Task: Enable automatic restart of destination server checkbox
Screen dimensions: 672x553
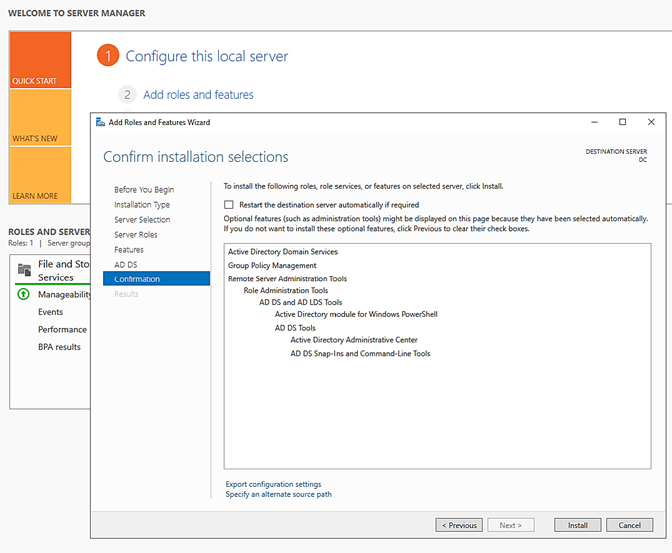Action: pyautogui.click(x=229, y=204)
